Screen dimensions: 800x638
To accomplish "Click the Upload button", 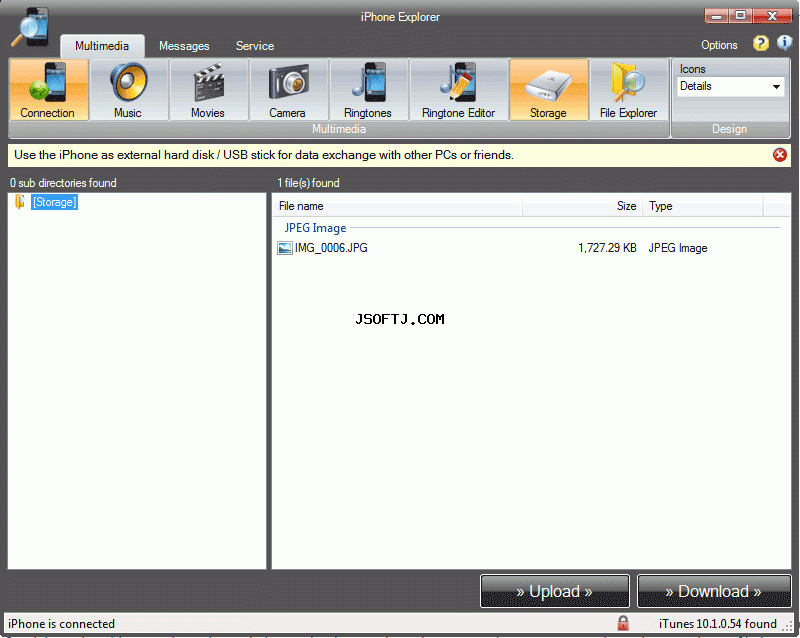I will (x=555, y=592).
